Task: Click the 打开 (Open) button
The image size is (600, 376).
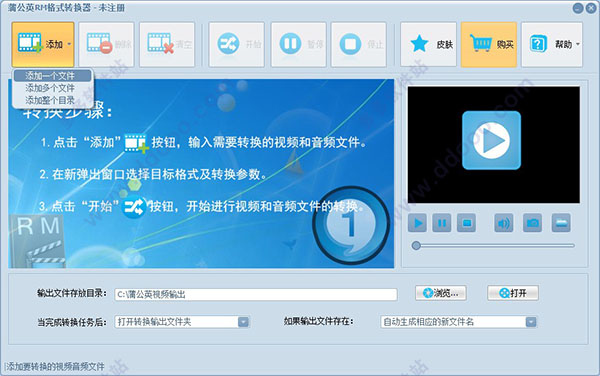Action: [513, 293]
